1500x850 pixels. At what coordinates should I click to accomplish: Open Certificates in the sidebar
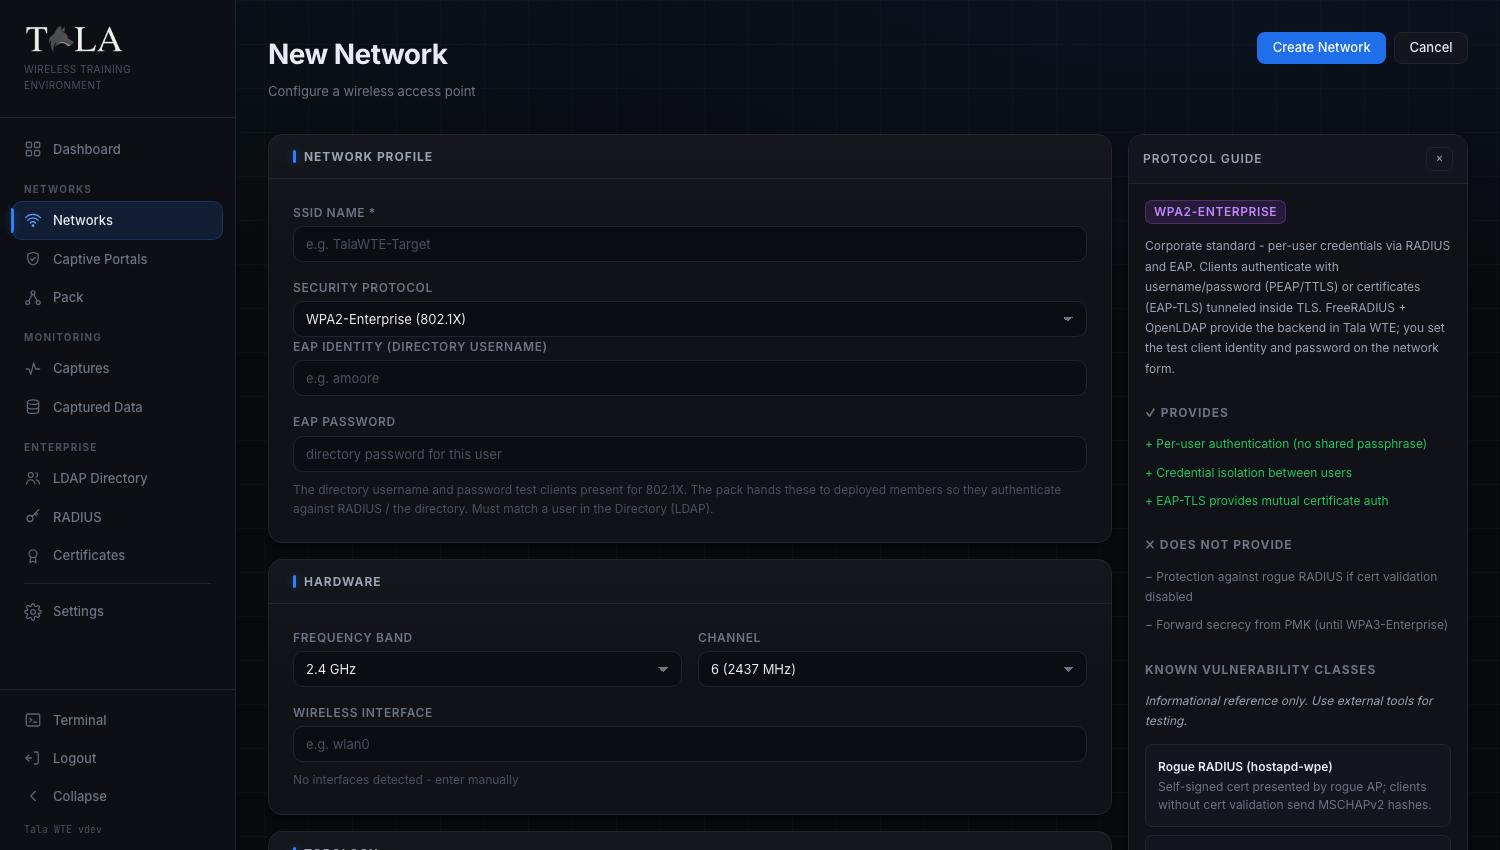pos(117,555)
